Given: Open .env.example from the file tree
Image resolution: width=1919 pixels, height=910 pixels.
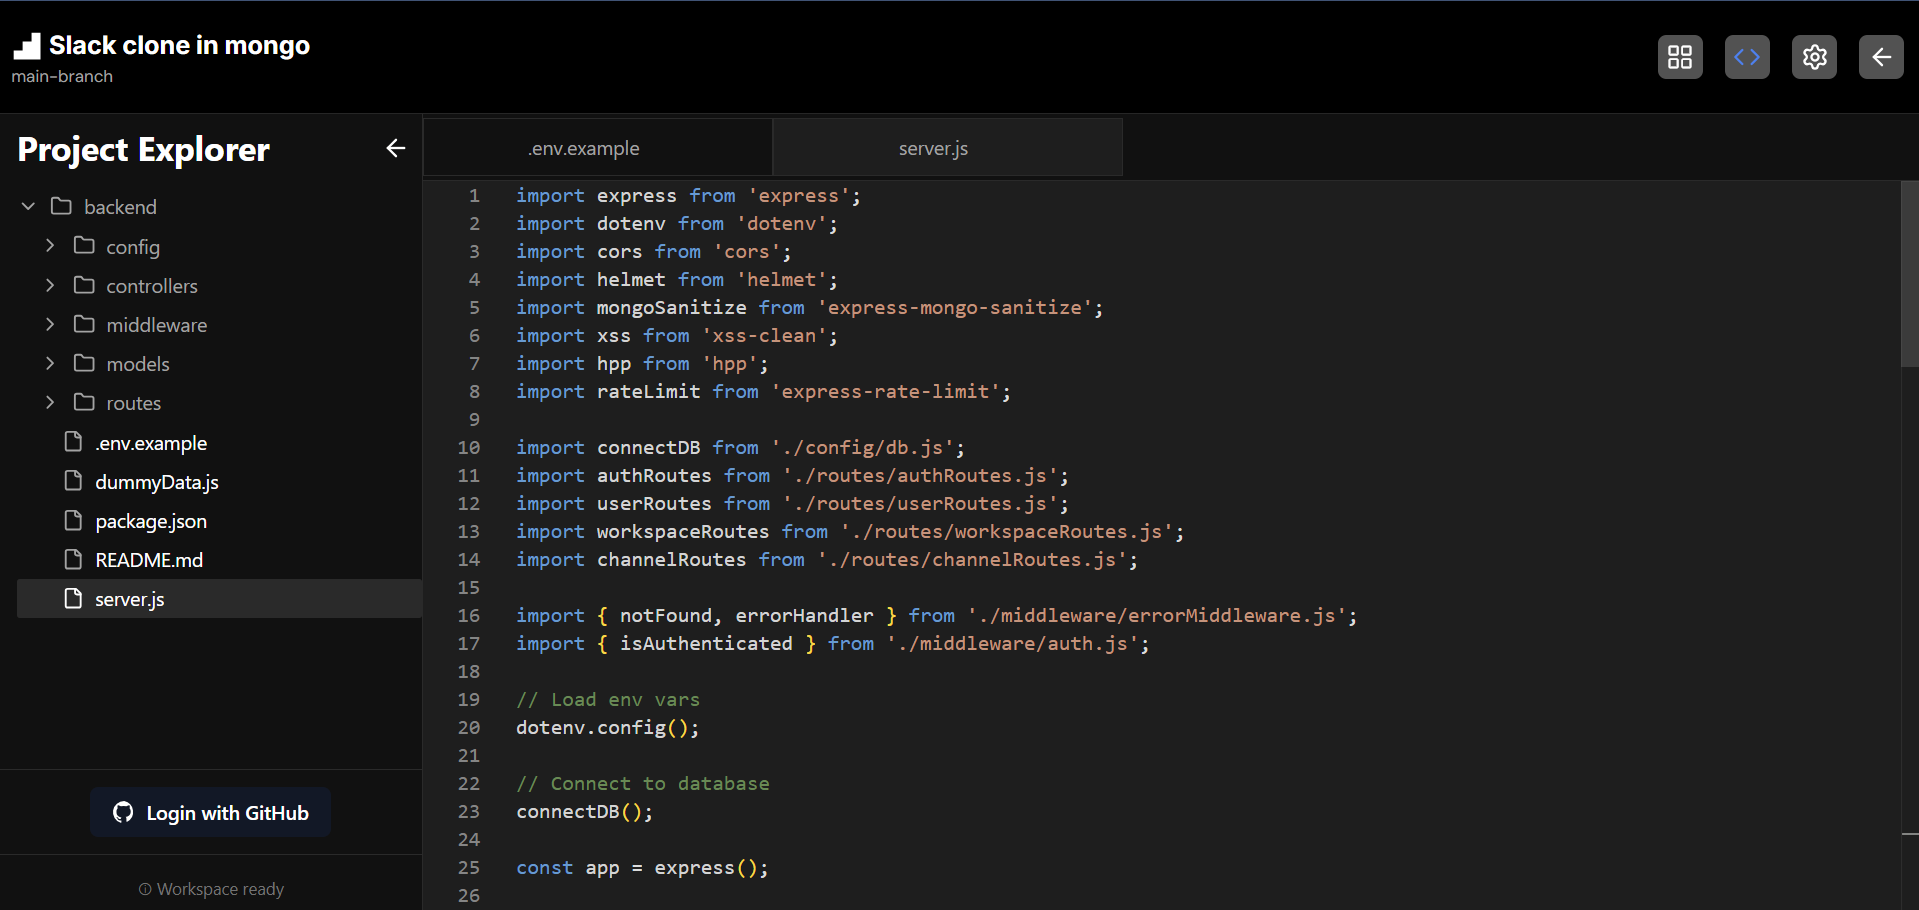Looking at the screenshot, I should 151,443.
